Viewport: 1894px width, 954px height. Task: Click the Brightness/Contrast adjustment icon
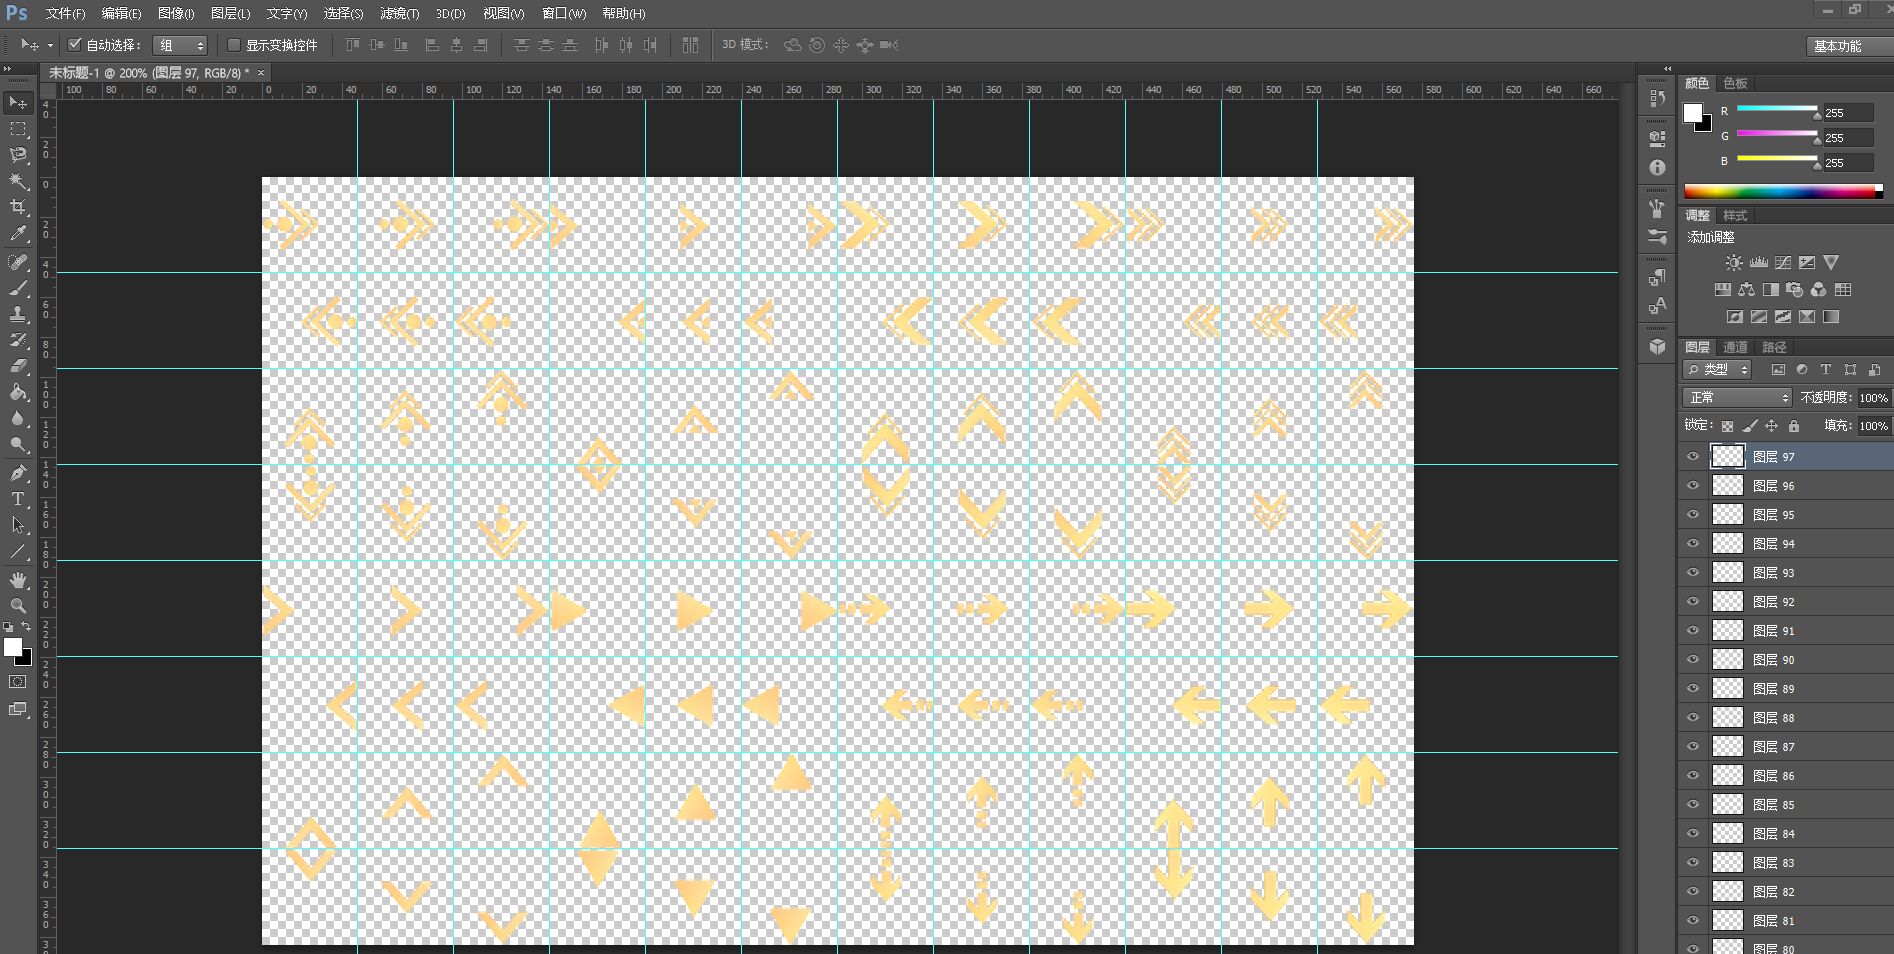pyautogui.click(x=1734, y=263)
